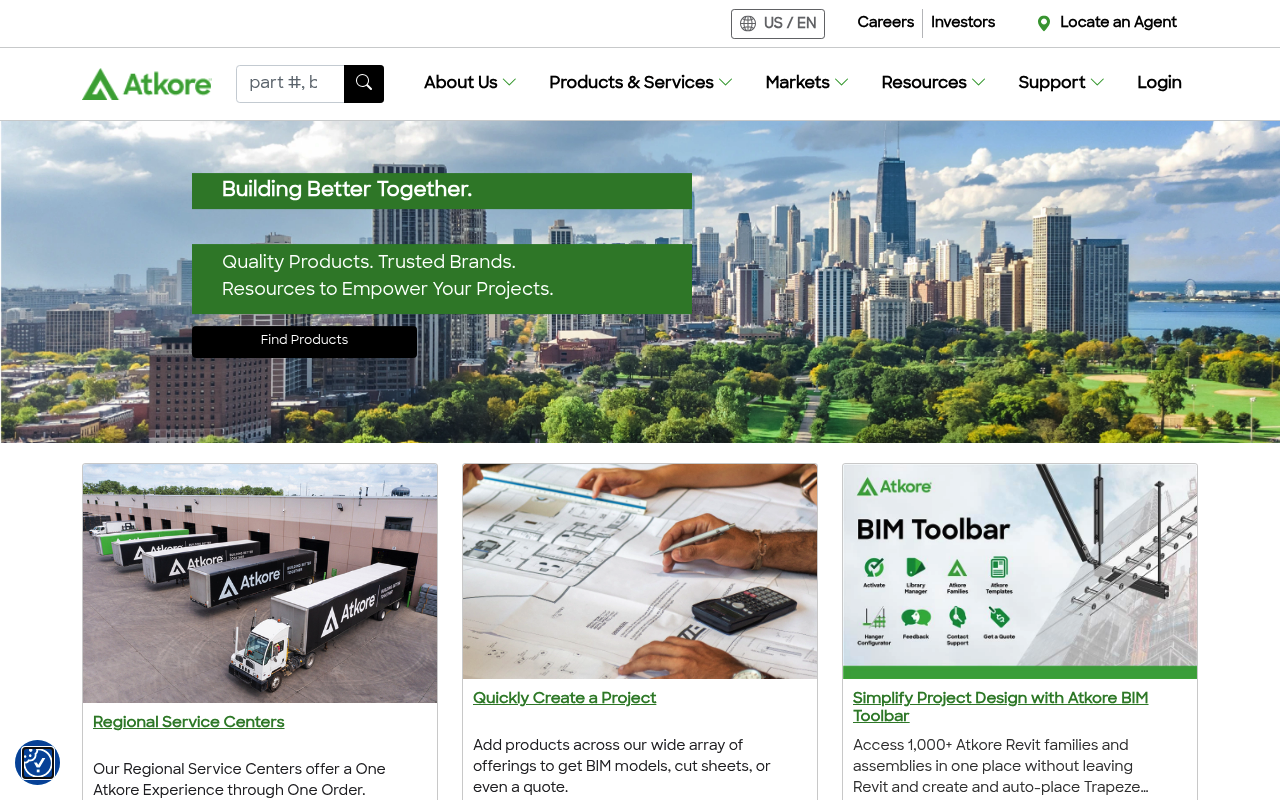The image size is (1280, 800).
Task: Click the text starting 'Add products across our wide array'
Action: [622, 766]
